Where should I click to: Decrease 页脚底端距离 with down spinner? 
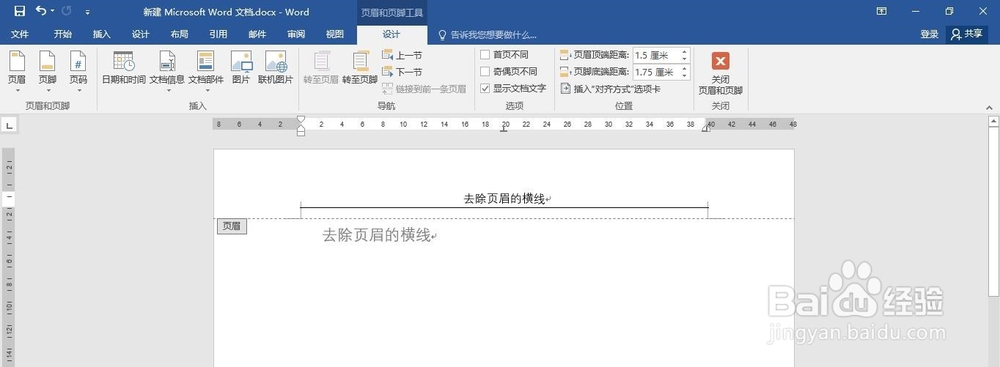coord(685,76)
